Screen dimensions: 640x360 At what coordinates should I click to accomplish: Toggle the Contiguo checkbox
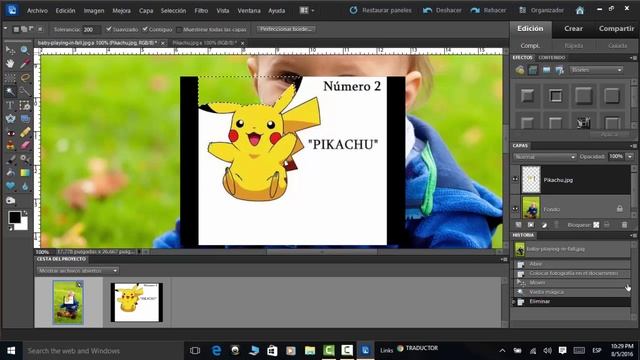145,29
